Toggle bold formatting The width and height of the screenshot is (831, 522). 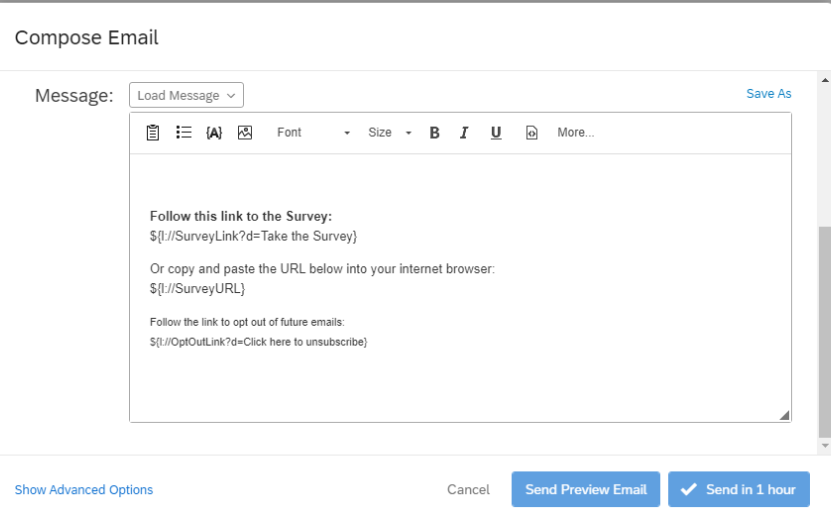point(434,132)
